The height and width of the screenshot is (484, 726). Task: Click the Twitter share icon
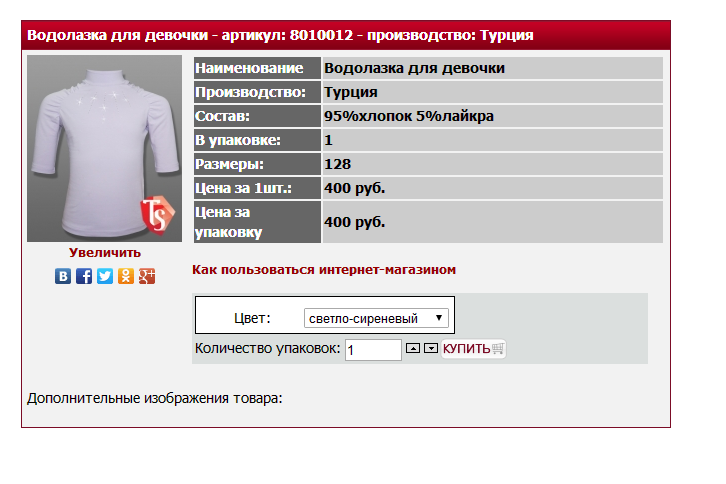point(105,276)
